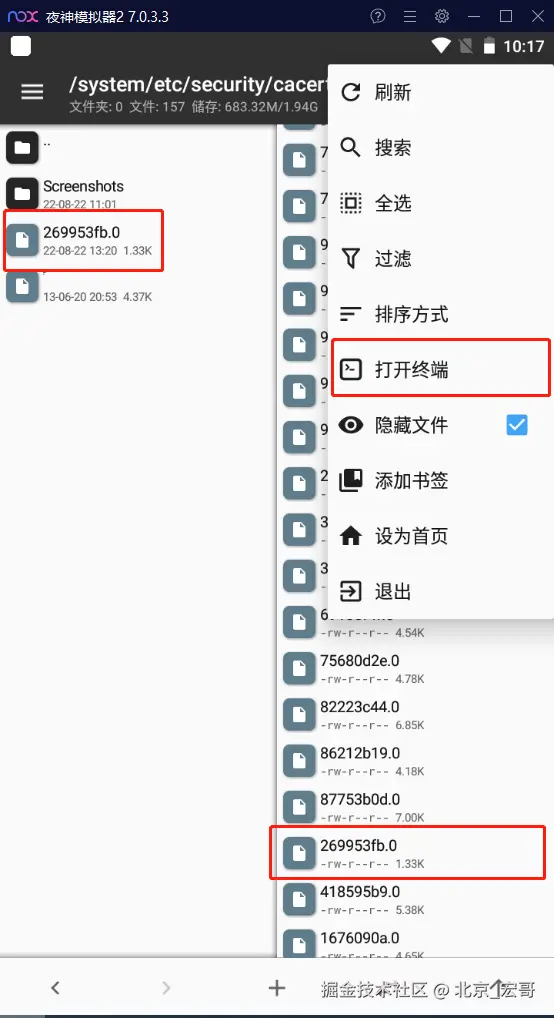
Task: Click the plus icon in bottom bar
Action: [277, 988]
